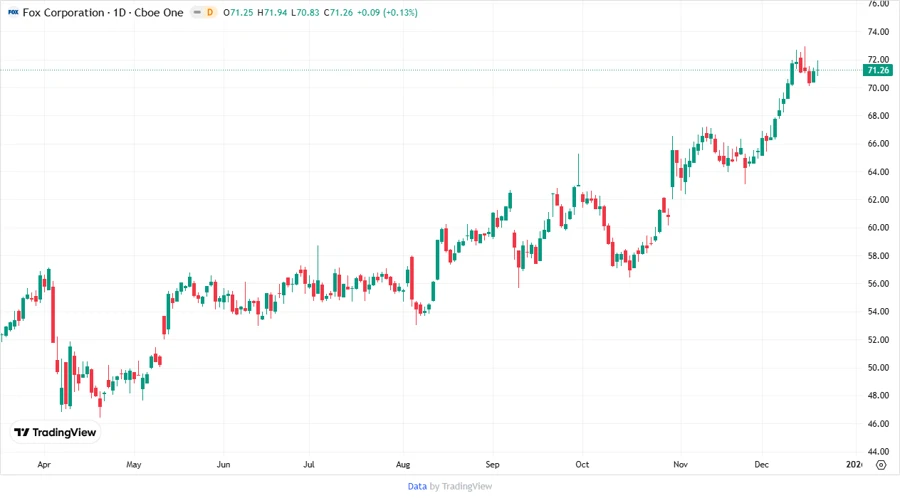The height and width of the screenshot is (498, 900).
Task: Click the green 71.26 current price label
Action: 878,70
